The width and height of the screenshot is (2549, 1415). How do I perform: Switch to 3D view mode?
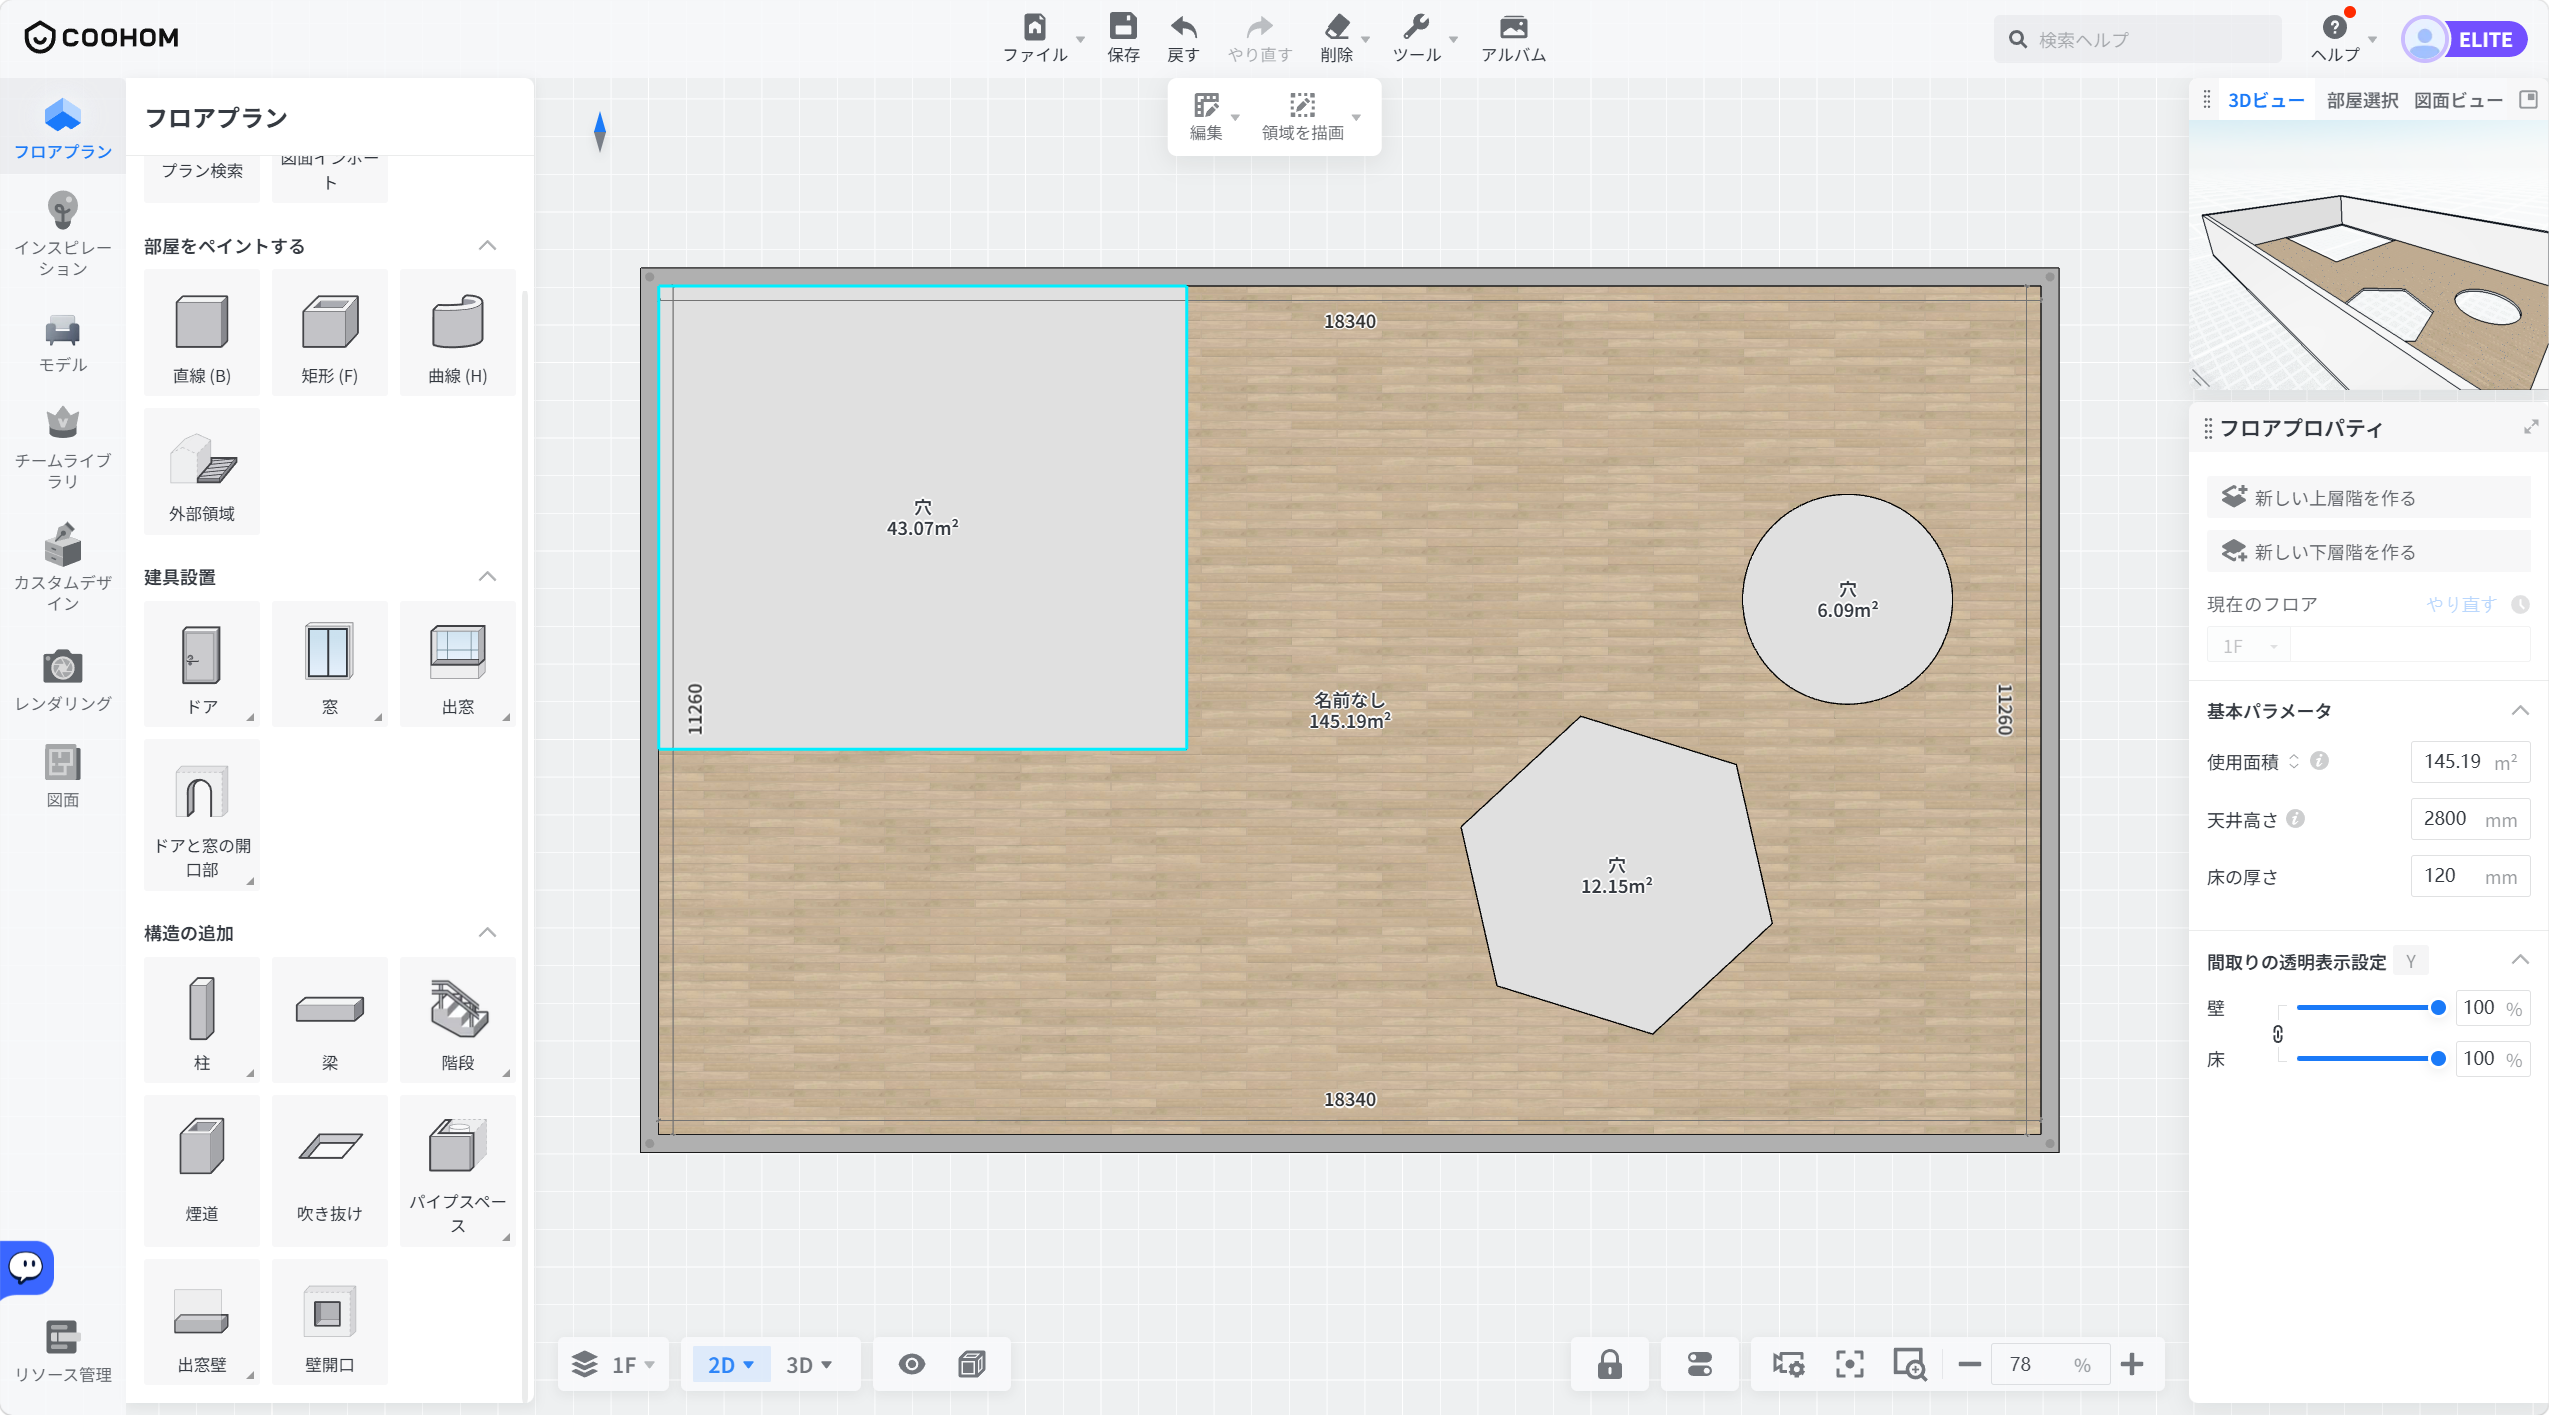809,1364
